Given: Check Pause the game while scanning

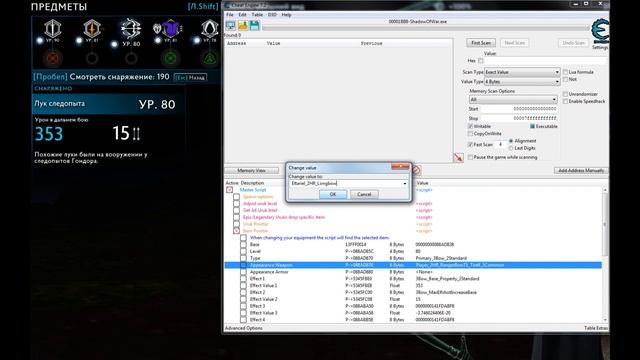Looking at the screenshot, I should (470, 157).
